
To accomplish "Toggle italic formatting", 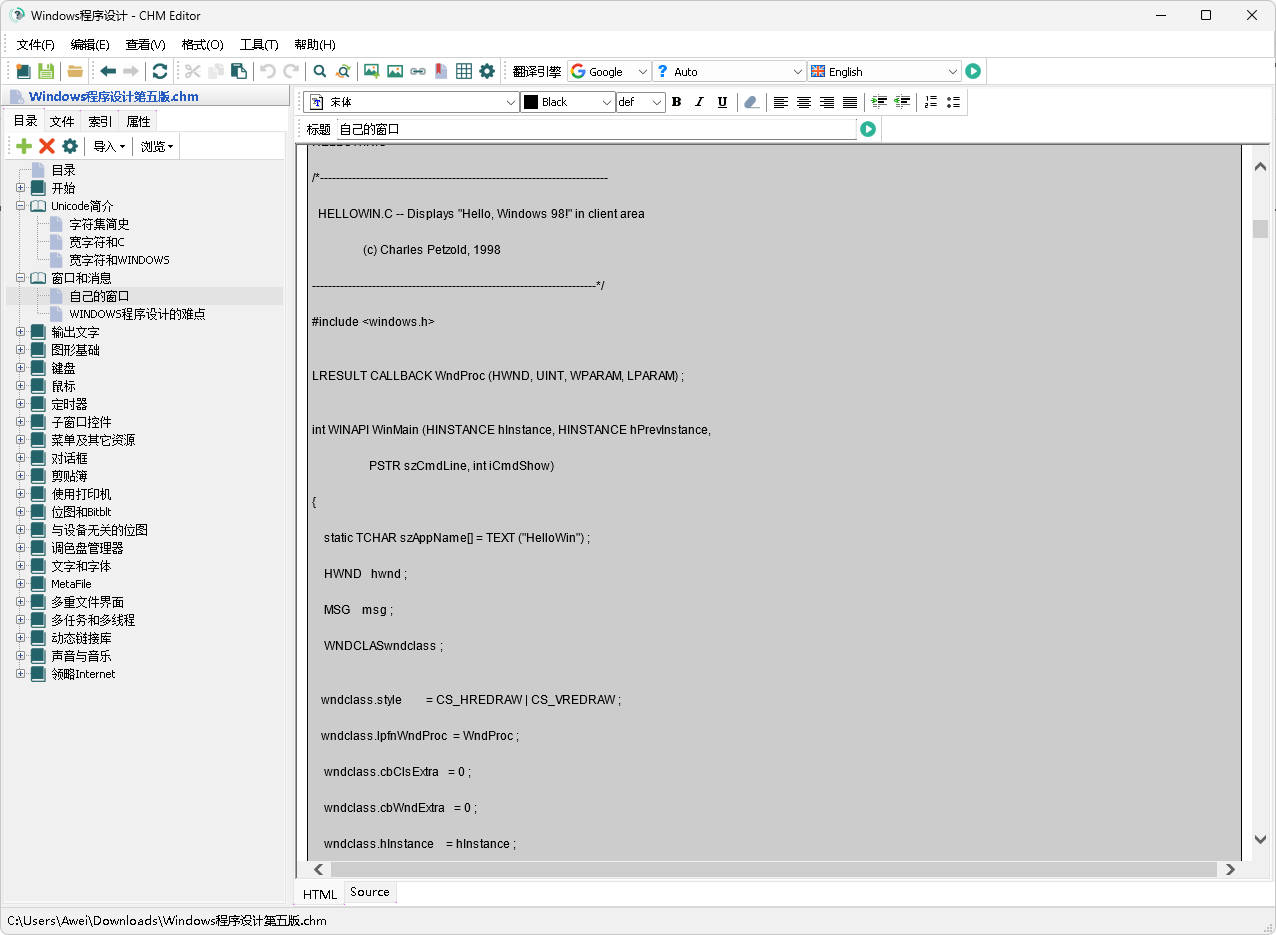I will coord(700,102).
